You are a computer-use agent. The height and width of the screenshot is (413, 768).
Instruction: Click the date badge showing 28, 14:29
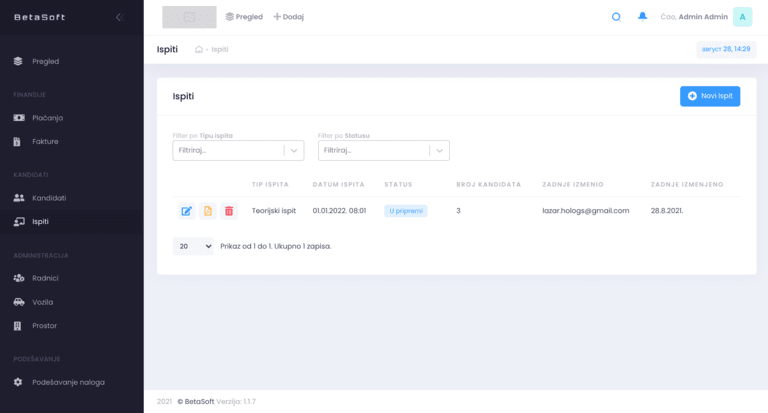(726, 49)
